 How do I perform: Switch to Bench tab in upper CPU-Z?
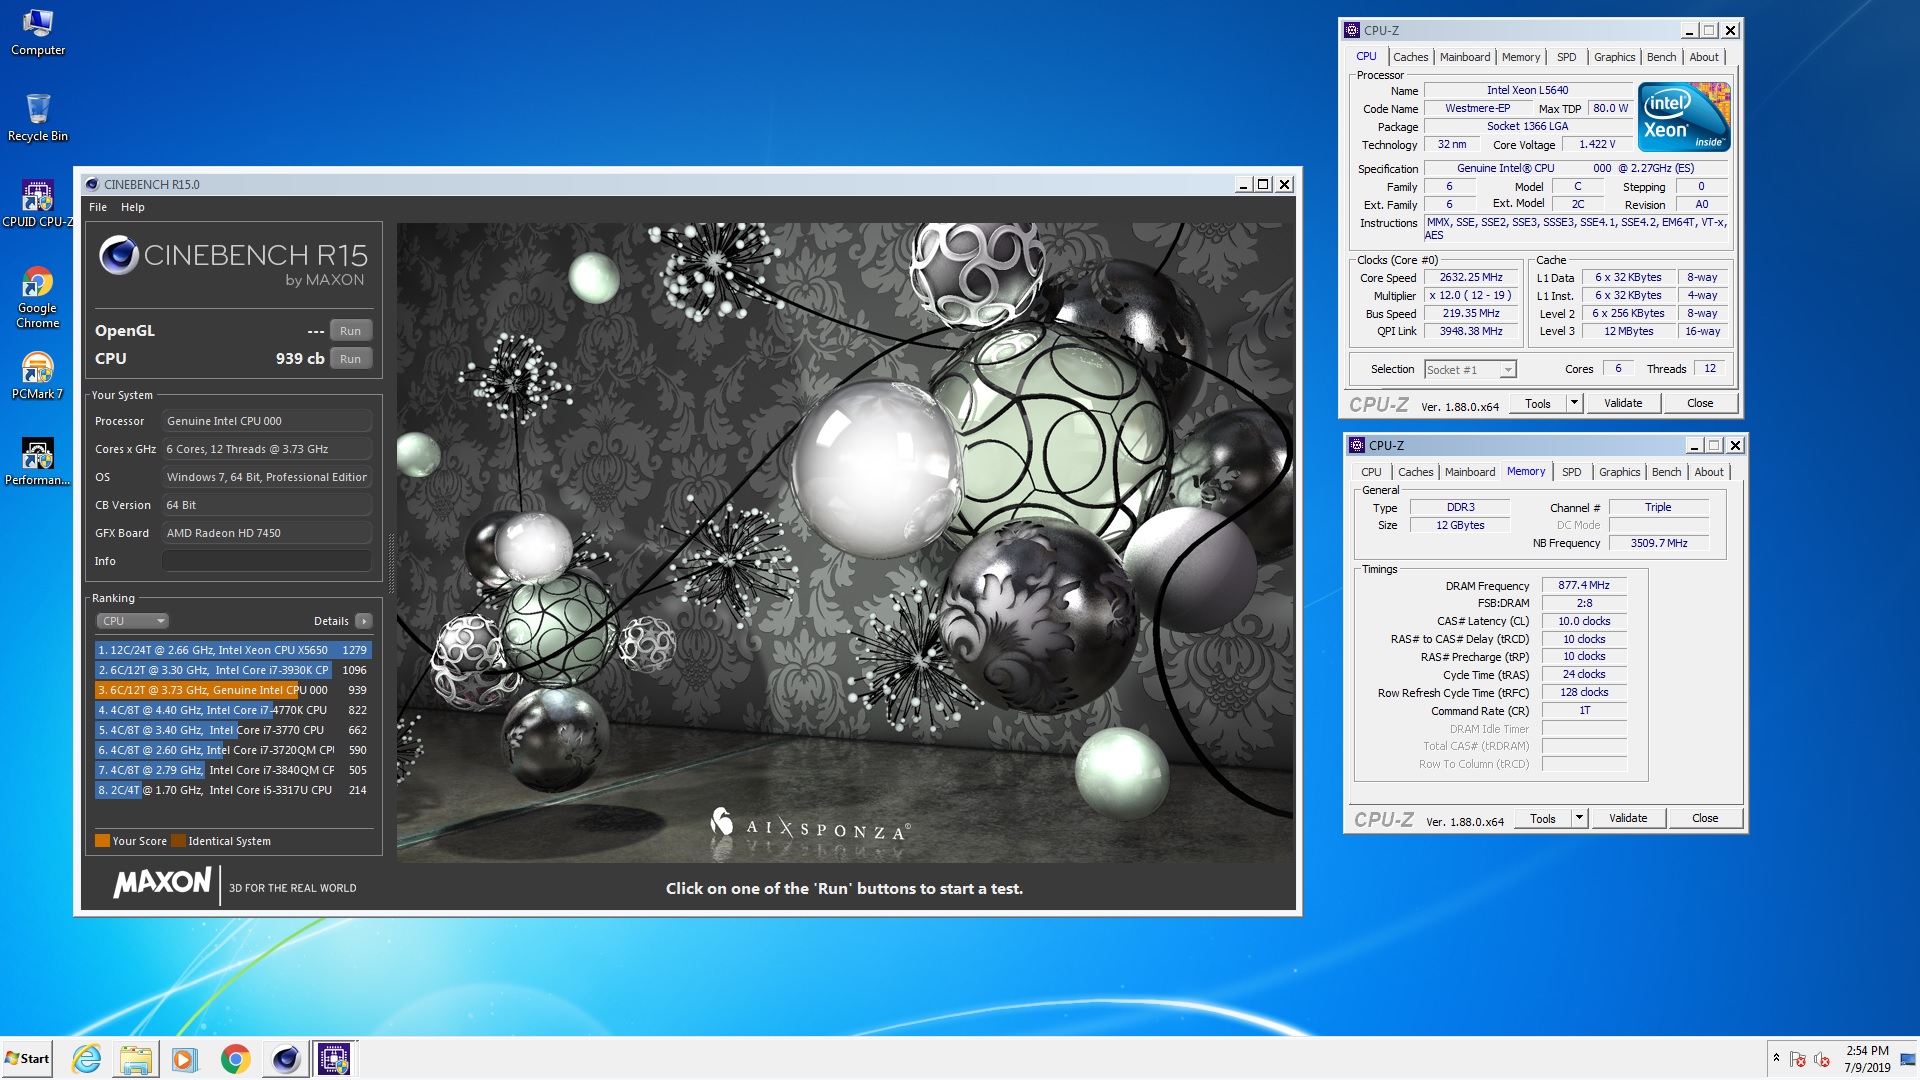[1662, 57]
